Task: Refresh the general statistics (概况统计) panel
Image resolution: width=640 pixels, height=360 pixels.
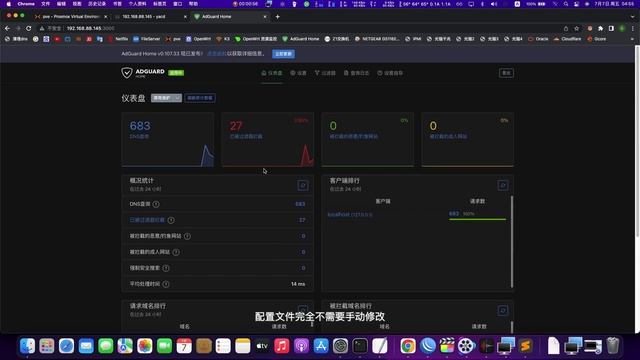Action: click(302, 185)
